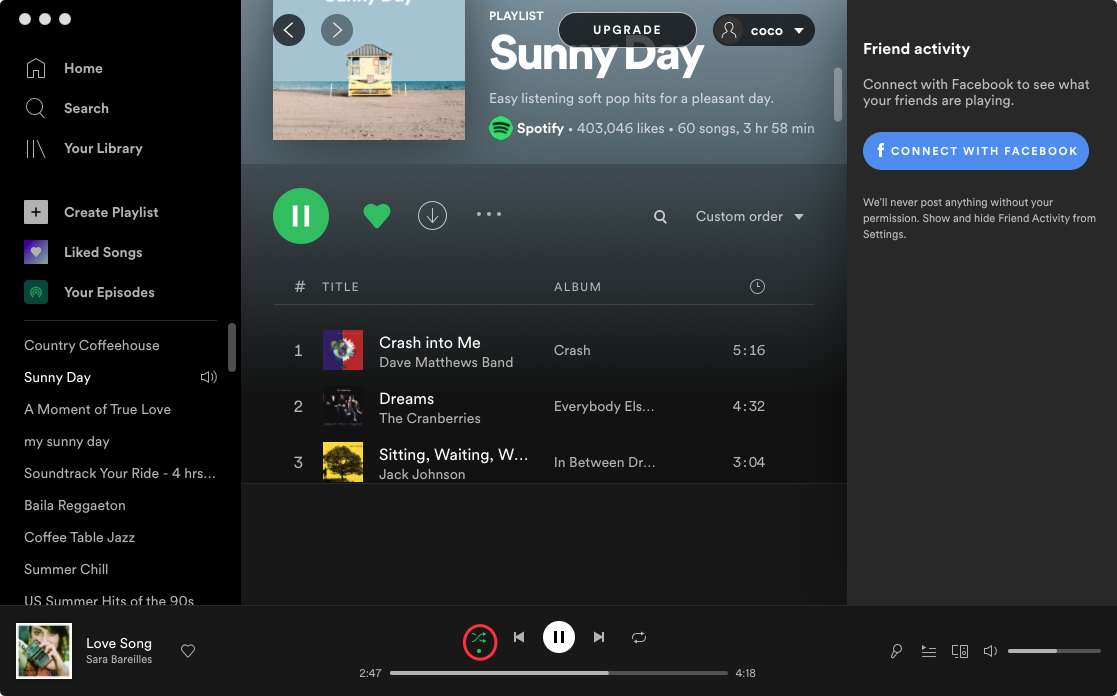
Task: Open the Summer Chill playlist
Action: tap(66, 570)
